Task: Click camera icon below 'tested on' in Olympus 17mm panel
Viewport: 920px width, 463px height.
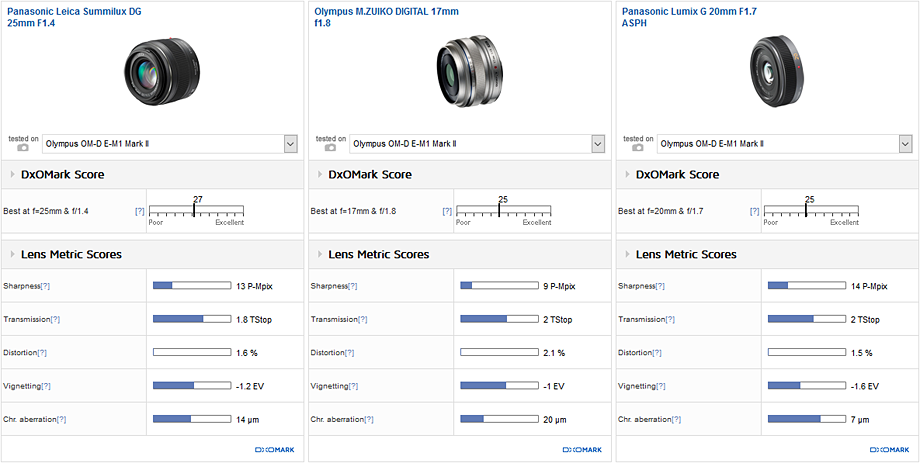Action: point(330,148)
